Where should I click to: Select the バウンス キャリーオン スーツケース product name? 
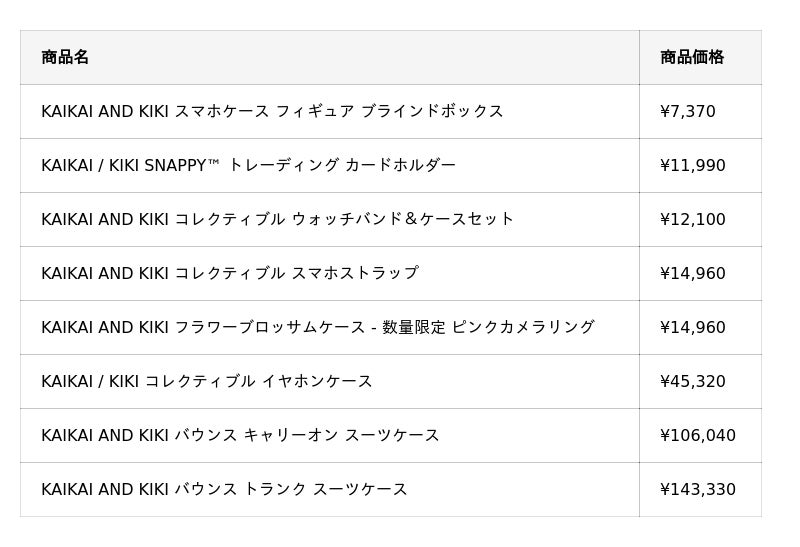click(240, 435)
